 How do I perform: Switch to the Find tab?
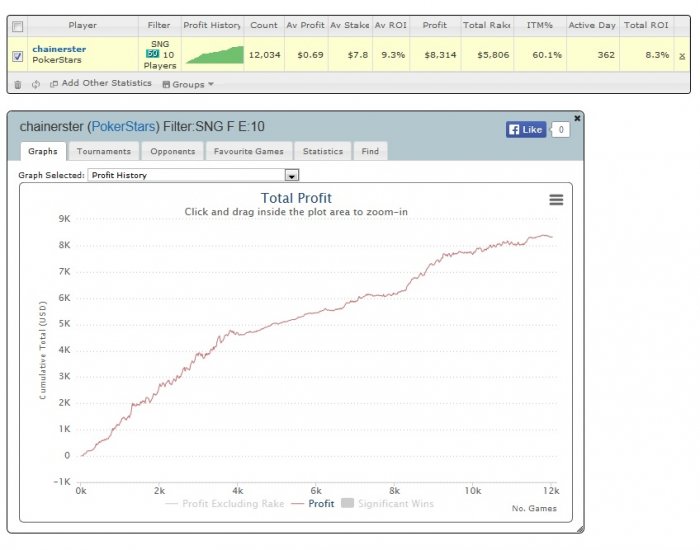click(370, 151)
